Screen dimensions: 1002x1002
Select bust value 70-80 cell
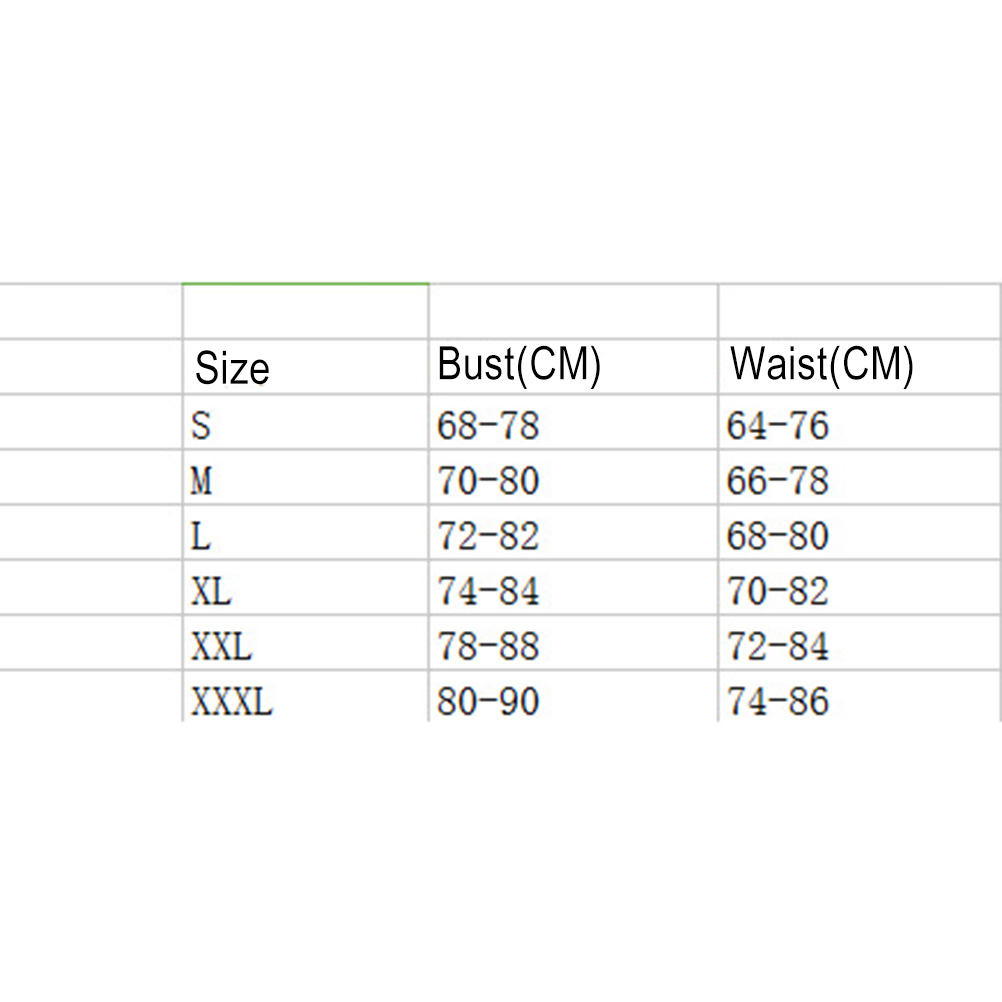pos(488,482)
